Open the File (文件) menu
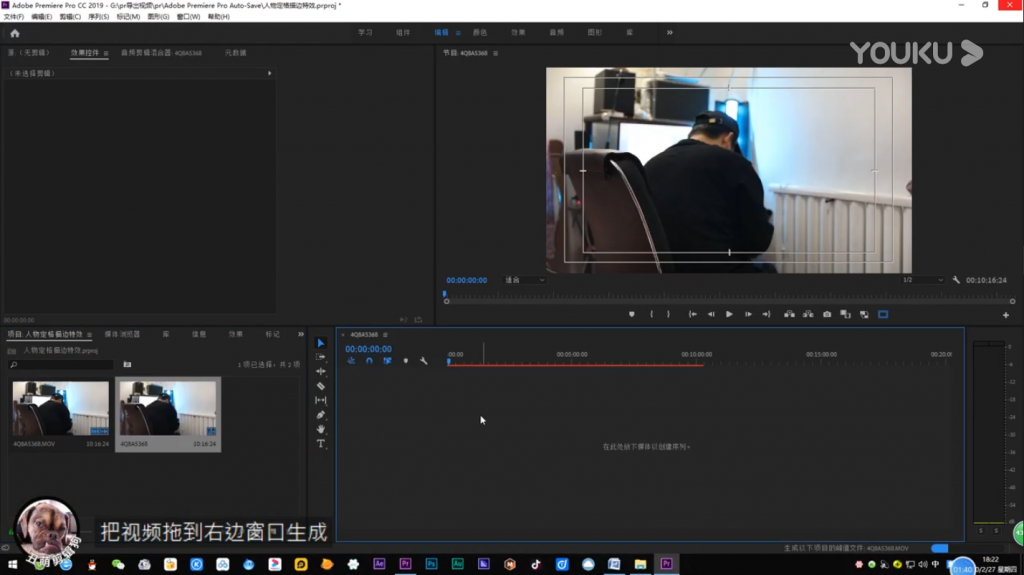 pyautogui.click(x=14, y=16)
